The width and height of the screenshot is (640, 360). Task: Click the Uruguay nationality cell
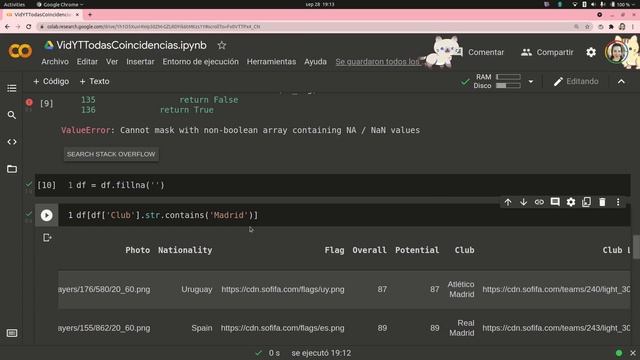click(x=197, y=289)
